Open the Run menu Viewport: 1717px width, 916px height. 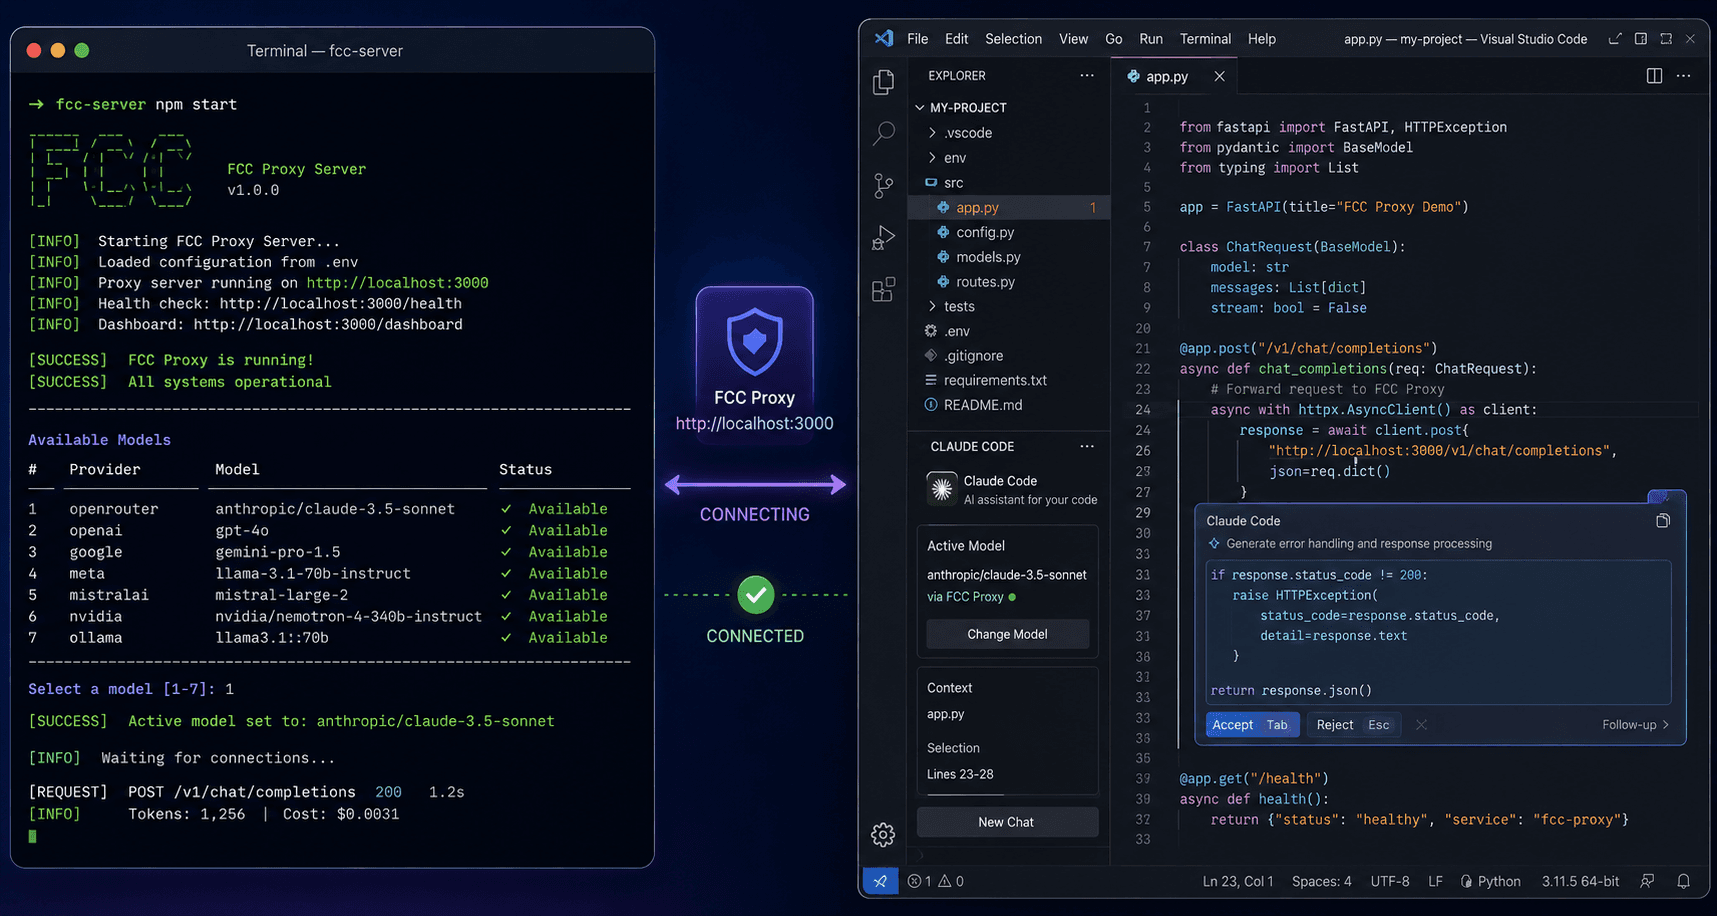point(1151,39)
